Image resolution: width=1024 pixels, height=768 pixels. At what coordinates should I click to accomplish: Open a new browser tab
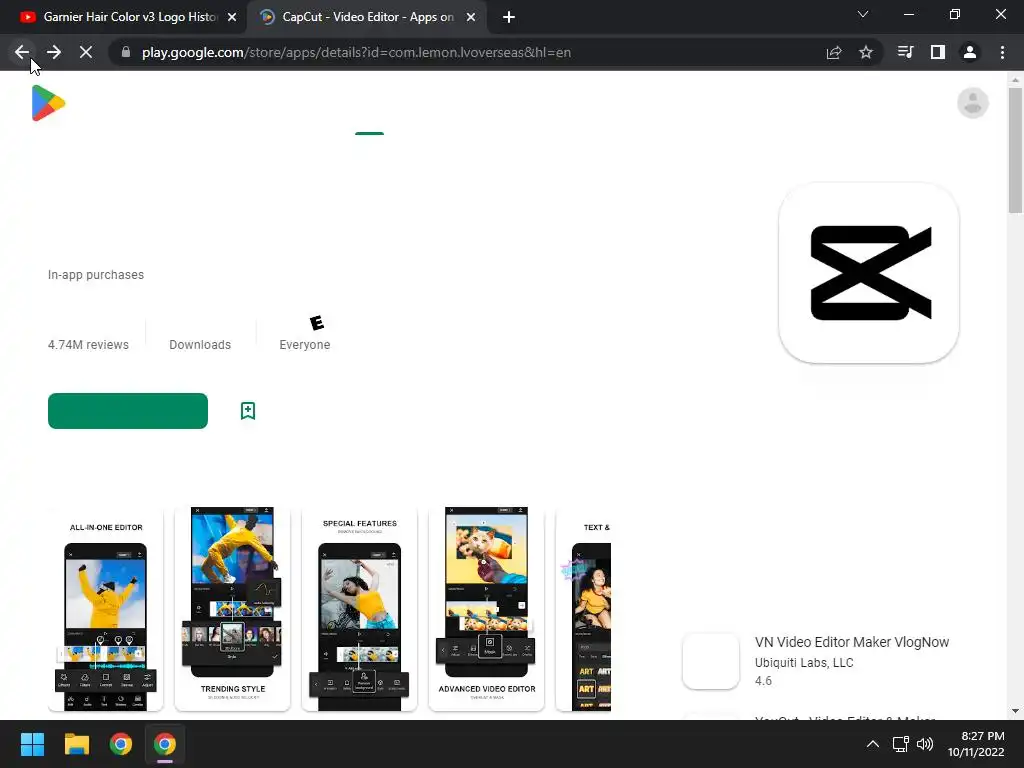pyautogui.click(x=509, y=17)
